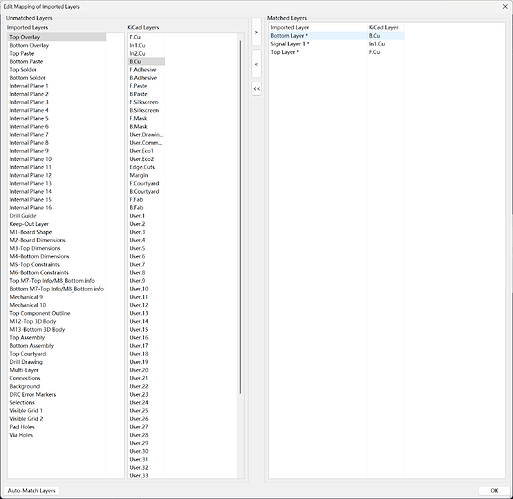The width and height of the screenshot is (513, 499).
Task: Close the Edit Mapping dialog window
Action: pos(505,6)
